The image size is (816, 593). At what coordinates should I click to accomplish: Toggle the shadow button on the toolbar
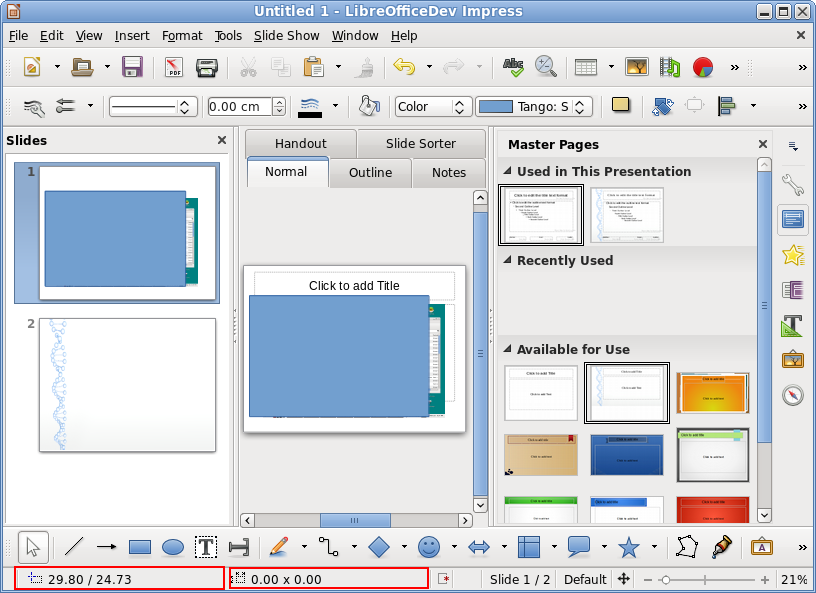pos(621,105)
